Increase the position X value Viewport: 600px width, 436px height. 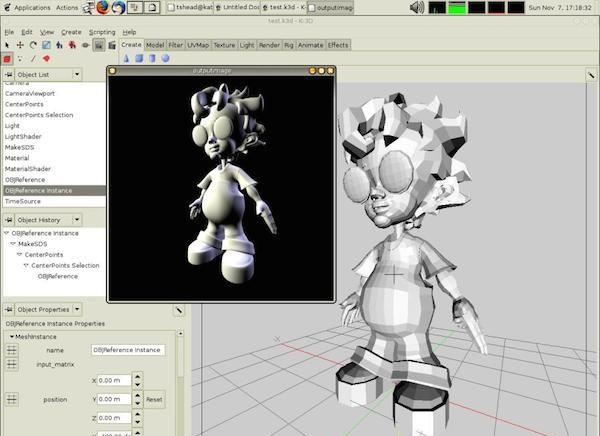tap(137, 376)
